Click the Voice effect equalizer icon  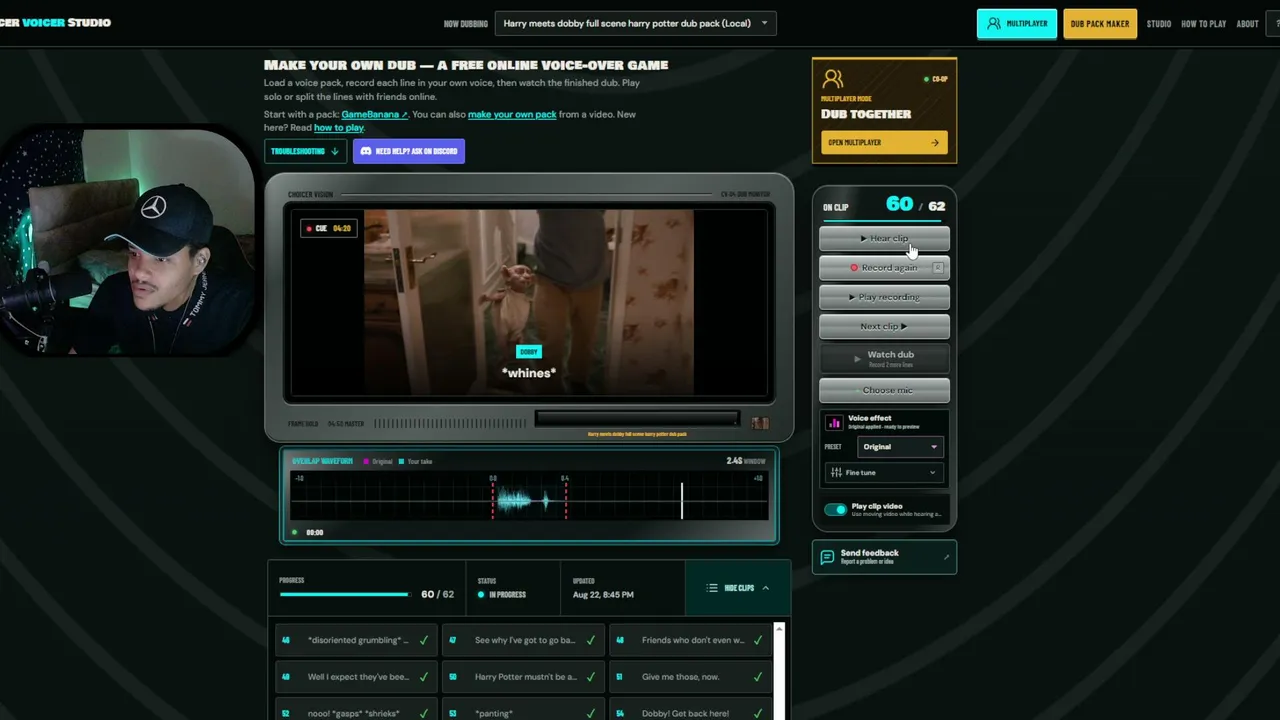click(835, 423)
